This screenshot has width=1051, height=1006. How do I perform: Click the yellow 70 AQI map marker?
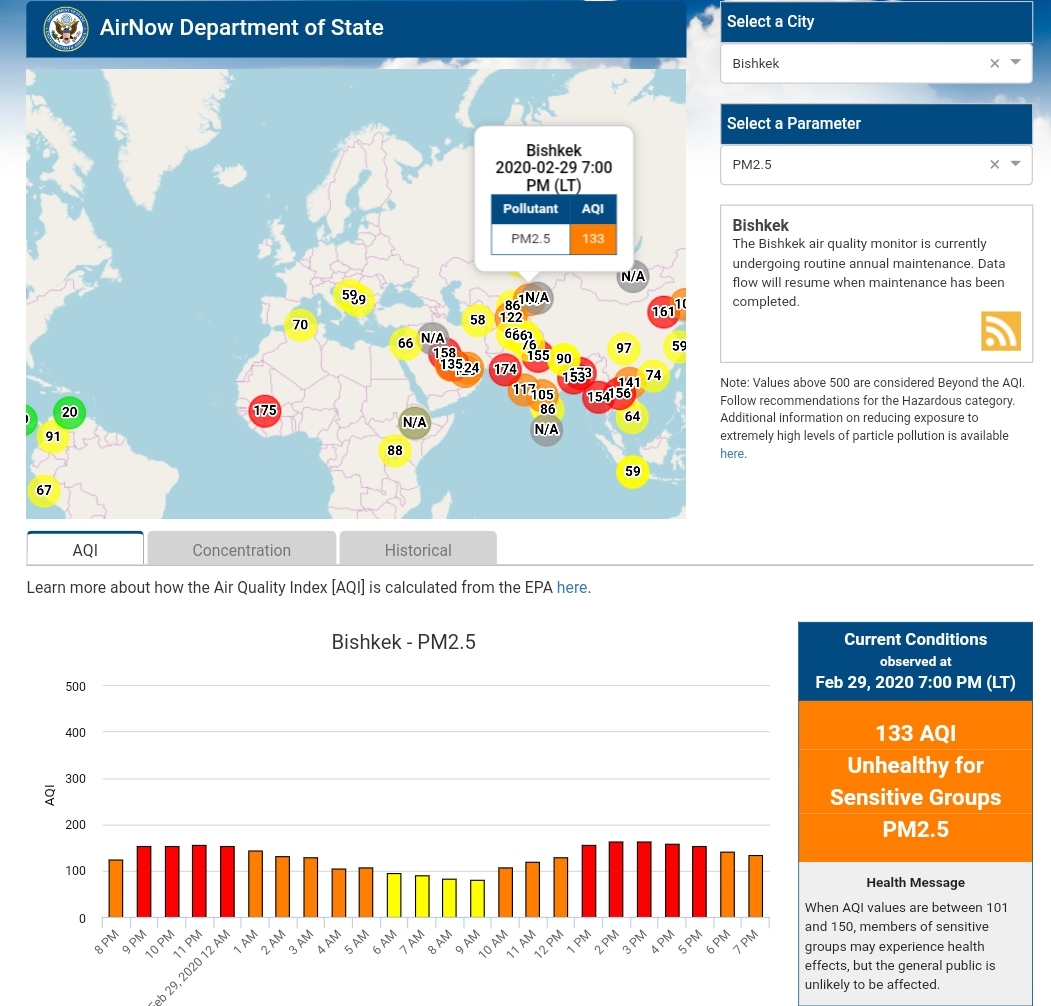[x=300, y=325]
